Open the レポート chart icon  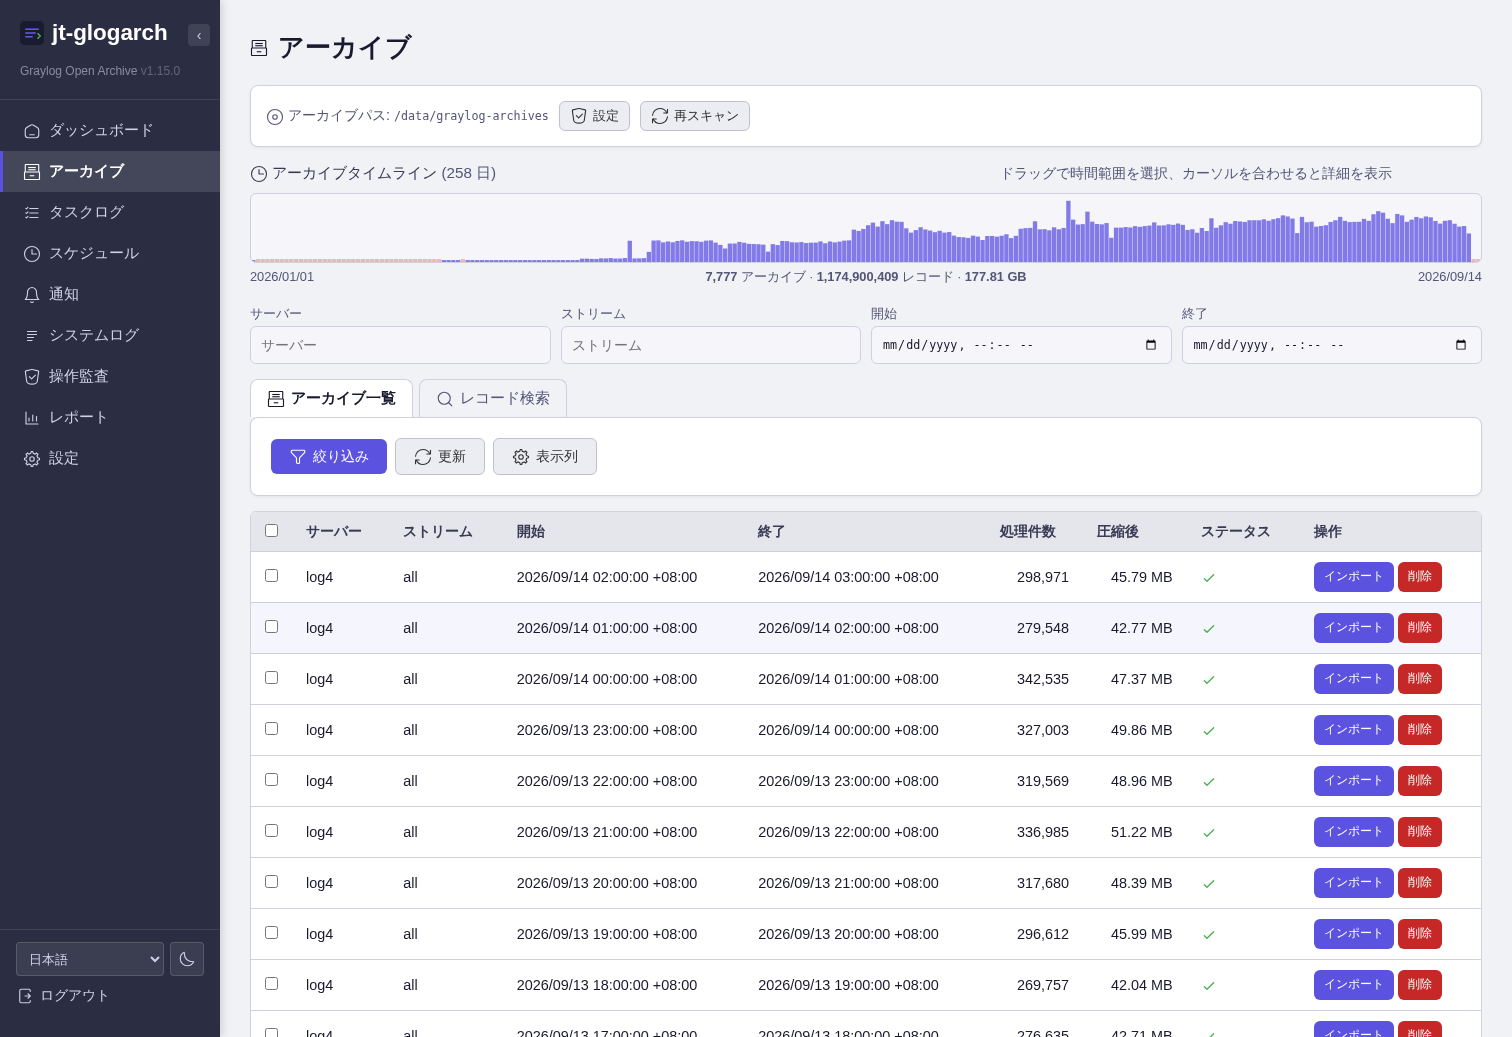[x=32, y=418]
